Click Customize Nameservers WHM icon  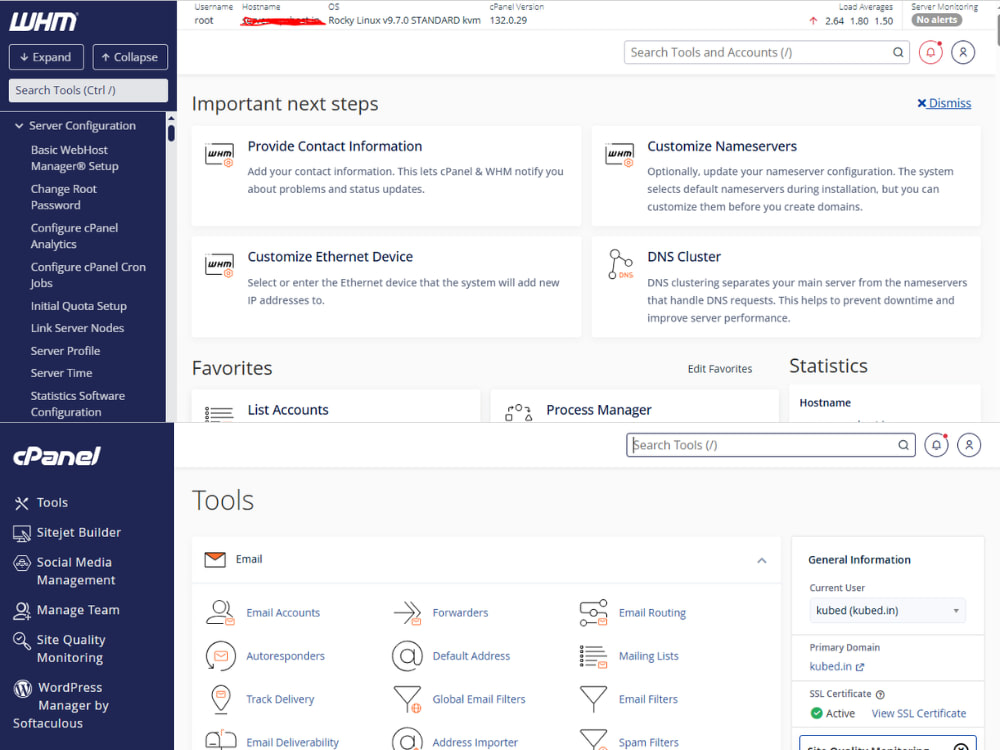coord(619,155)
